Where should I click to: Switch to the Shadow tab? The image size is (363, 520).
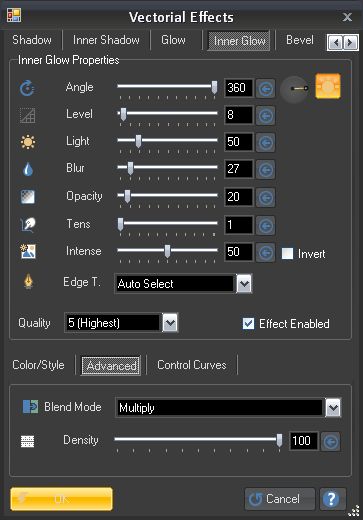pyautogui.click(x=32, y=40)
